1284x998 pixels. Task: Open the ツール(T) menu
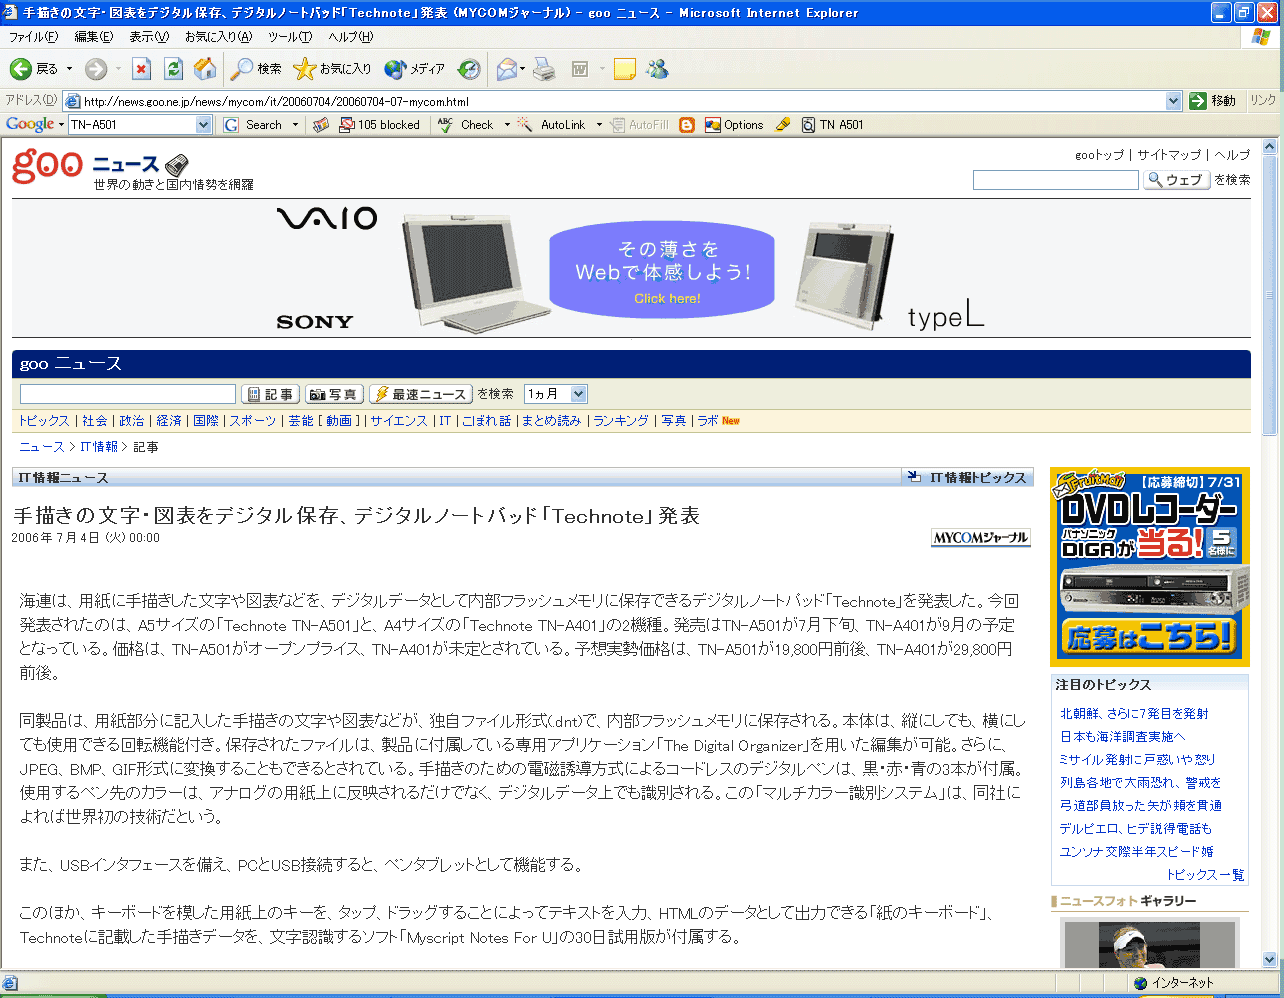coord(290,37)
